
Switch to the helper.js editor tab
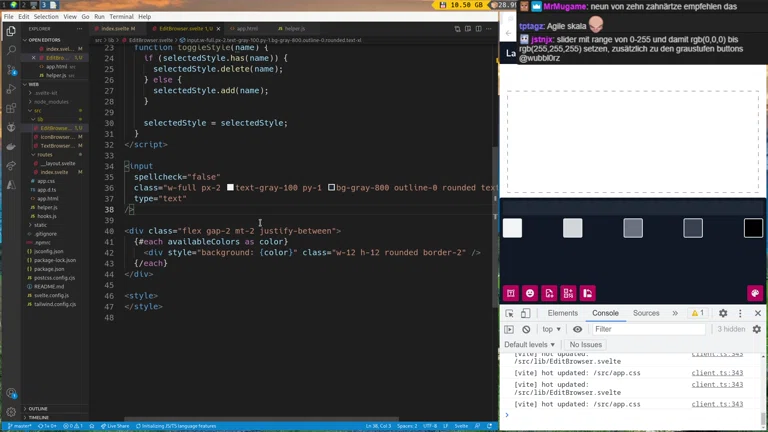point(292,29)
